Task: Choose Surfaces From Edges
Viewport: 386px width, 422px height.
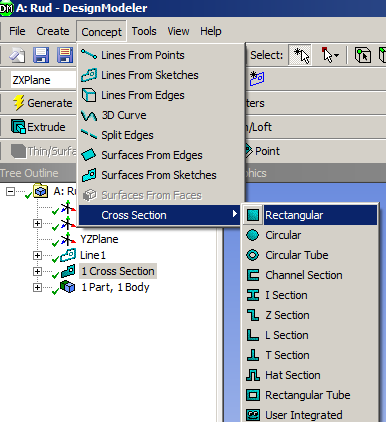Action: 162,155
